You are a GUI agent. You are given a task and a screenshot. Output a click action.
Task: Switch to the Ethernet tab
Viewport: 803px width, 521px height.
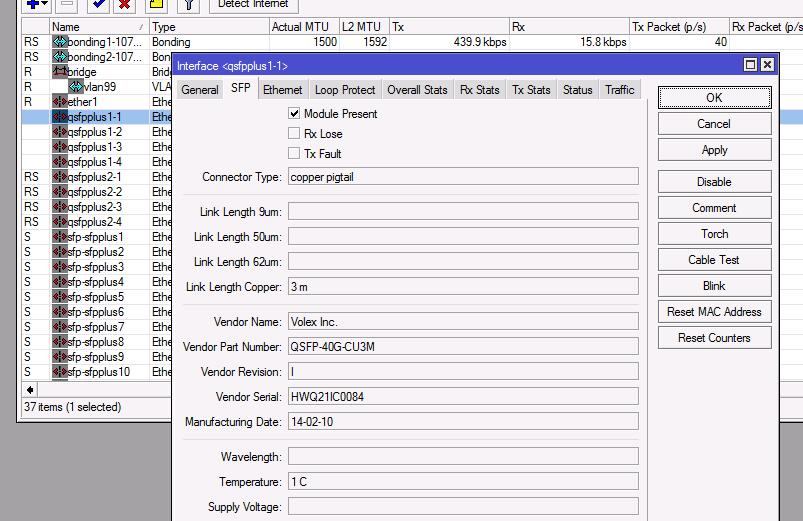coord(282,90)
